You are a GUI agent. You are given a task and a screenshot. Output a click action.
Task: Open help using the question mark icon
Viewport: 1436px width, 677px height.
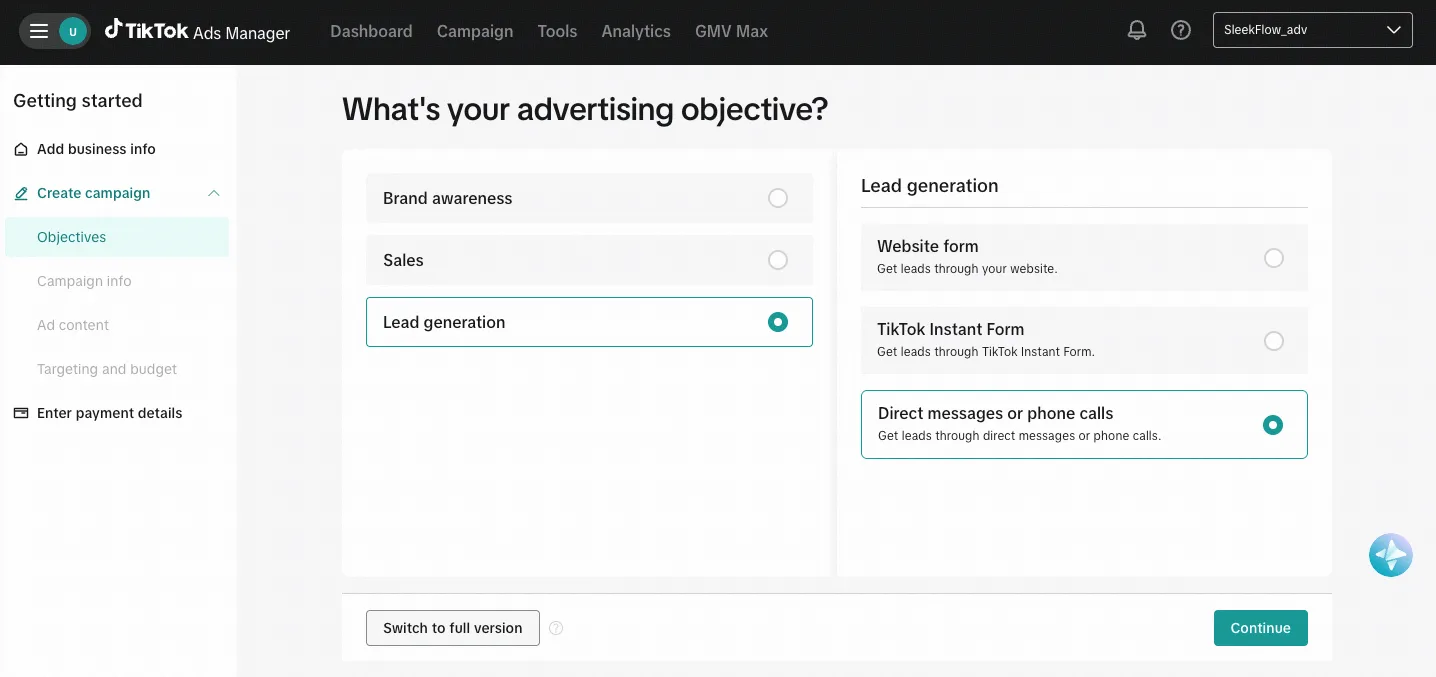(1181, 29)
